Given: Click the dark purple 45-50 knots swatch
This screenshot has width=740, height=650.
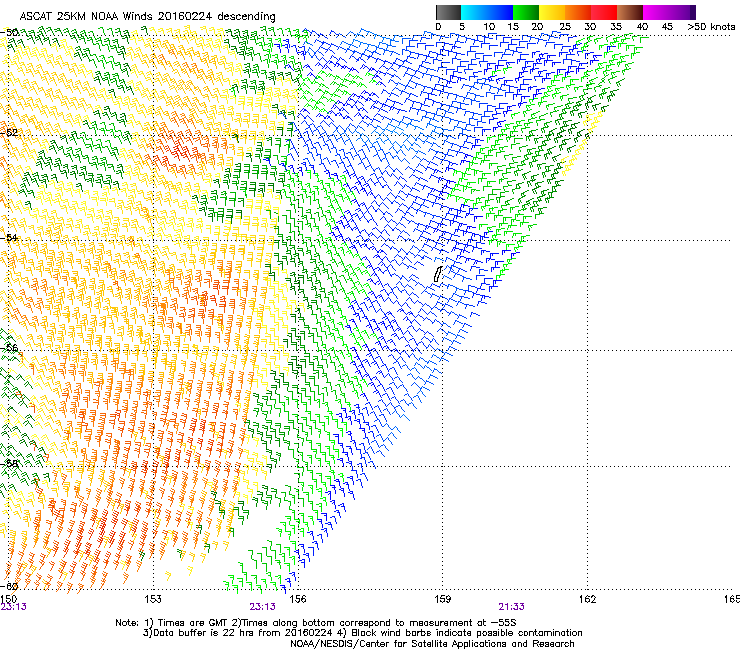Looking at the screenshot, I should [x=682, y=12].
